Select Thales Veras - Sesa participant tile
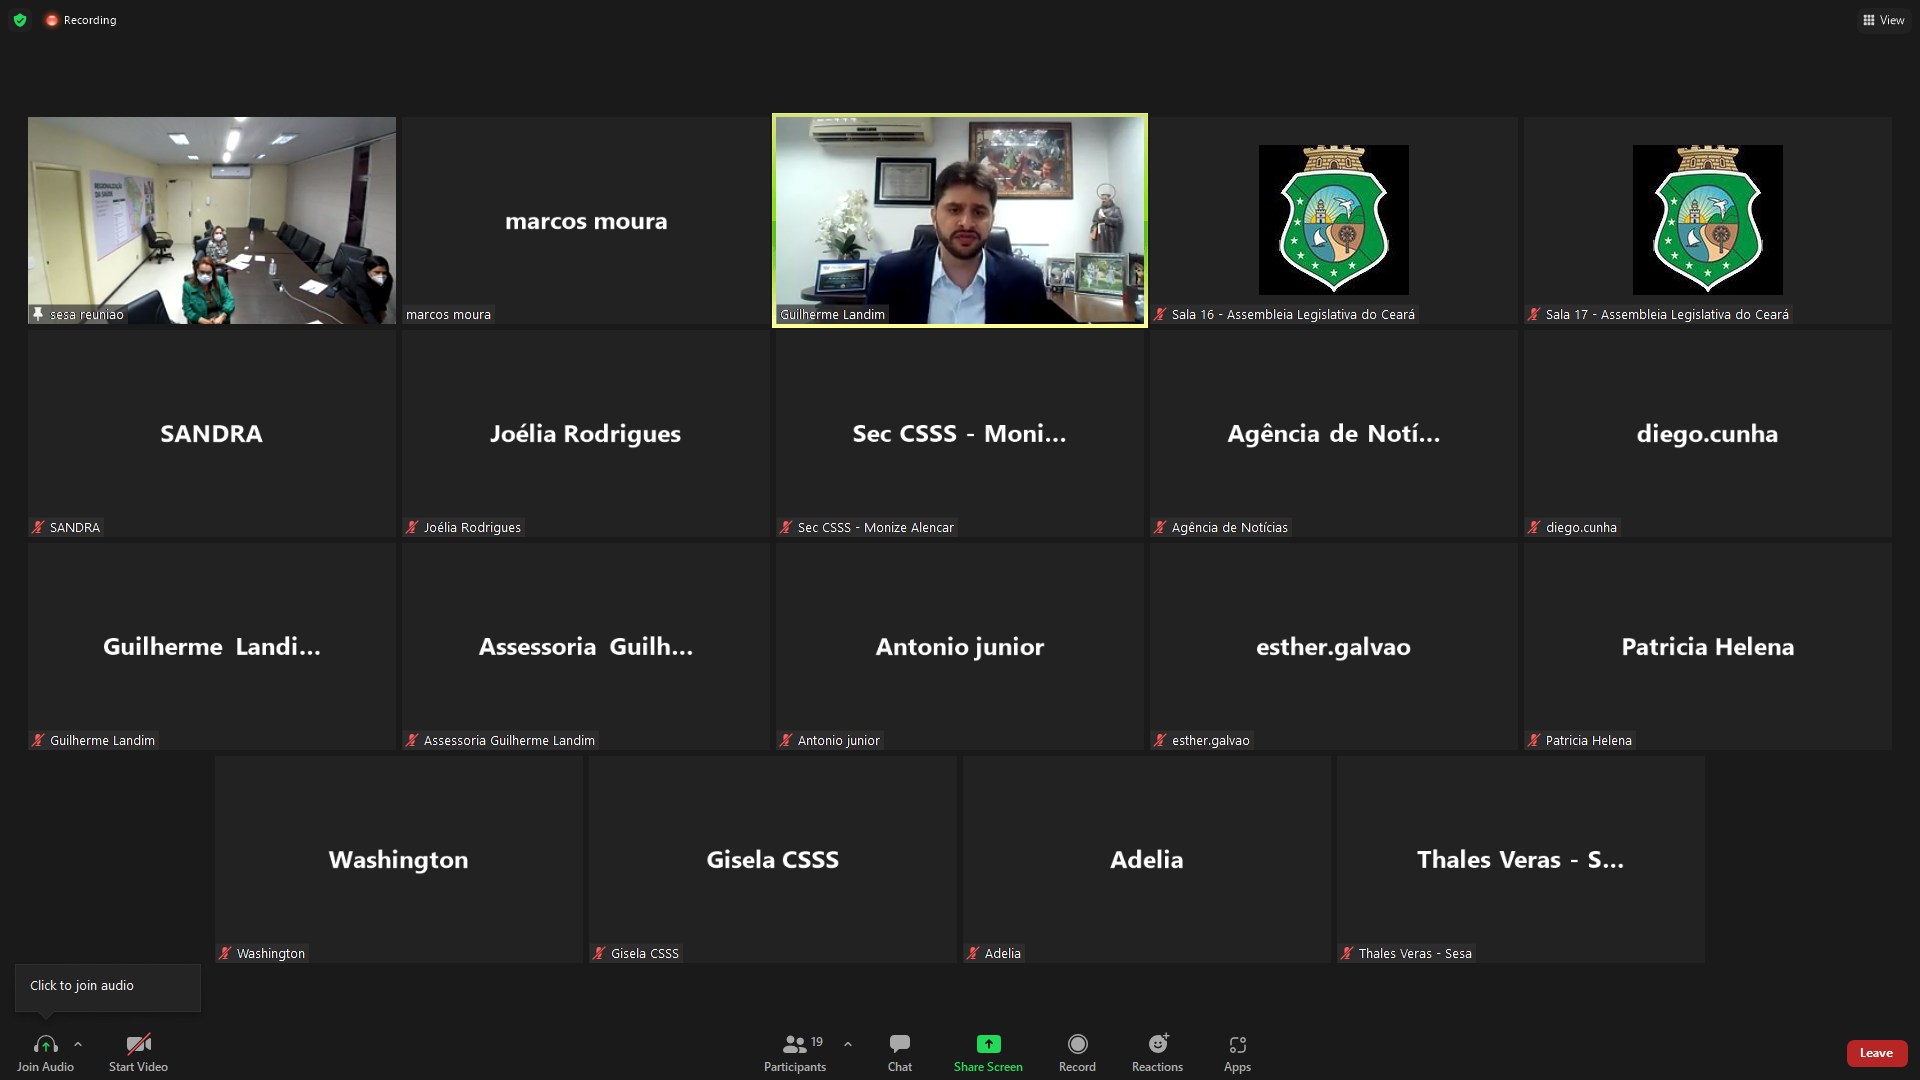 [1520, 860]
